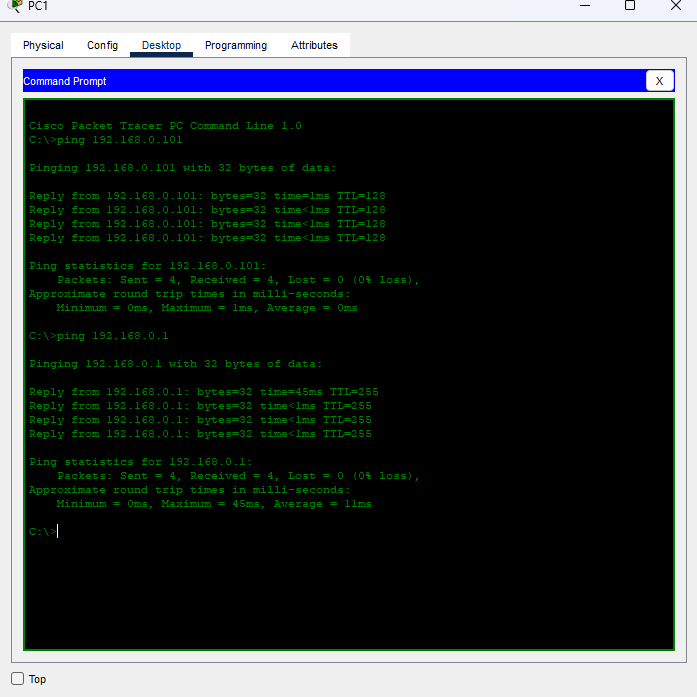
Task: Click the 'ping 192.168.0.1' command line
Action: (x=99, y=336)
